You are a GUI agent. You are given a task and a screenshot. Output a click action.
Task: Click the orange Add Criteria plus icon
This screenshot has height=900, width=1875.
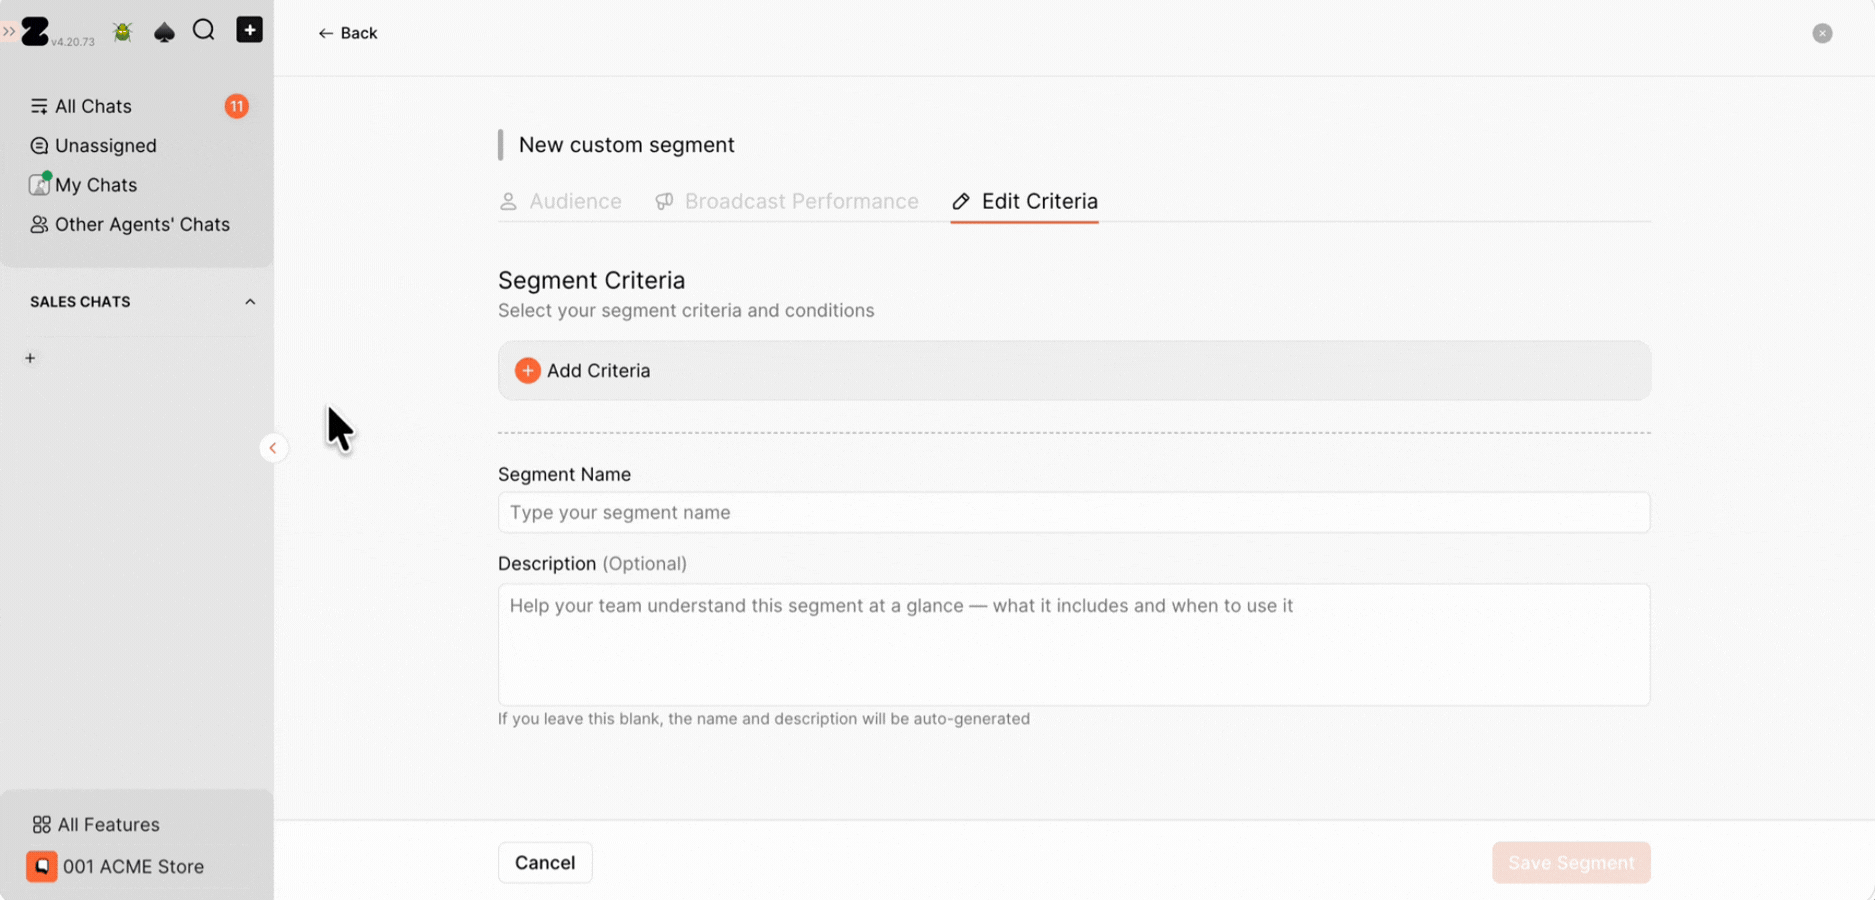coord(527,370)
